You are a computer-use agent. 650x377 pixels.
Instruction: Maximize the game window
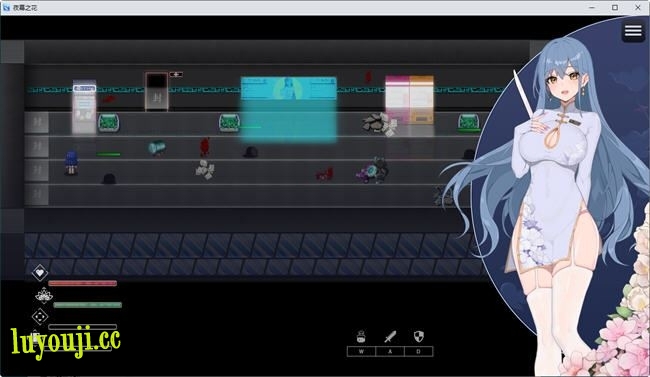tap(615, 7)
